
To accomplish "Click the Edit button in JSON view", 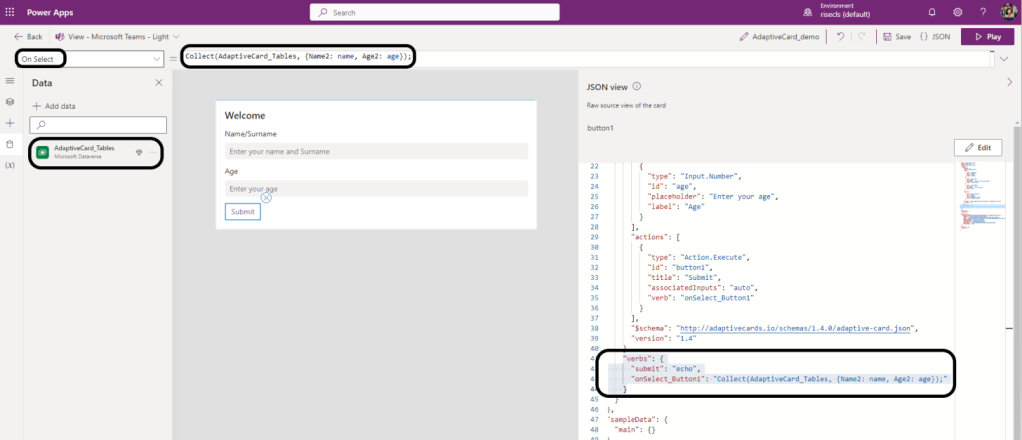I will 977,147.
